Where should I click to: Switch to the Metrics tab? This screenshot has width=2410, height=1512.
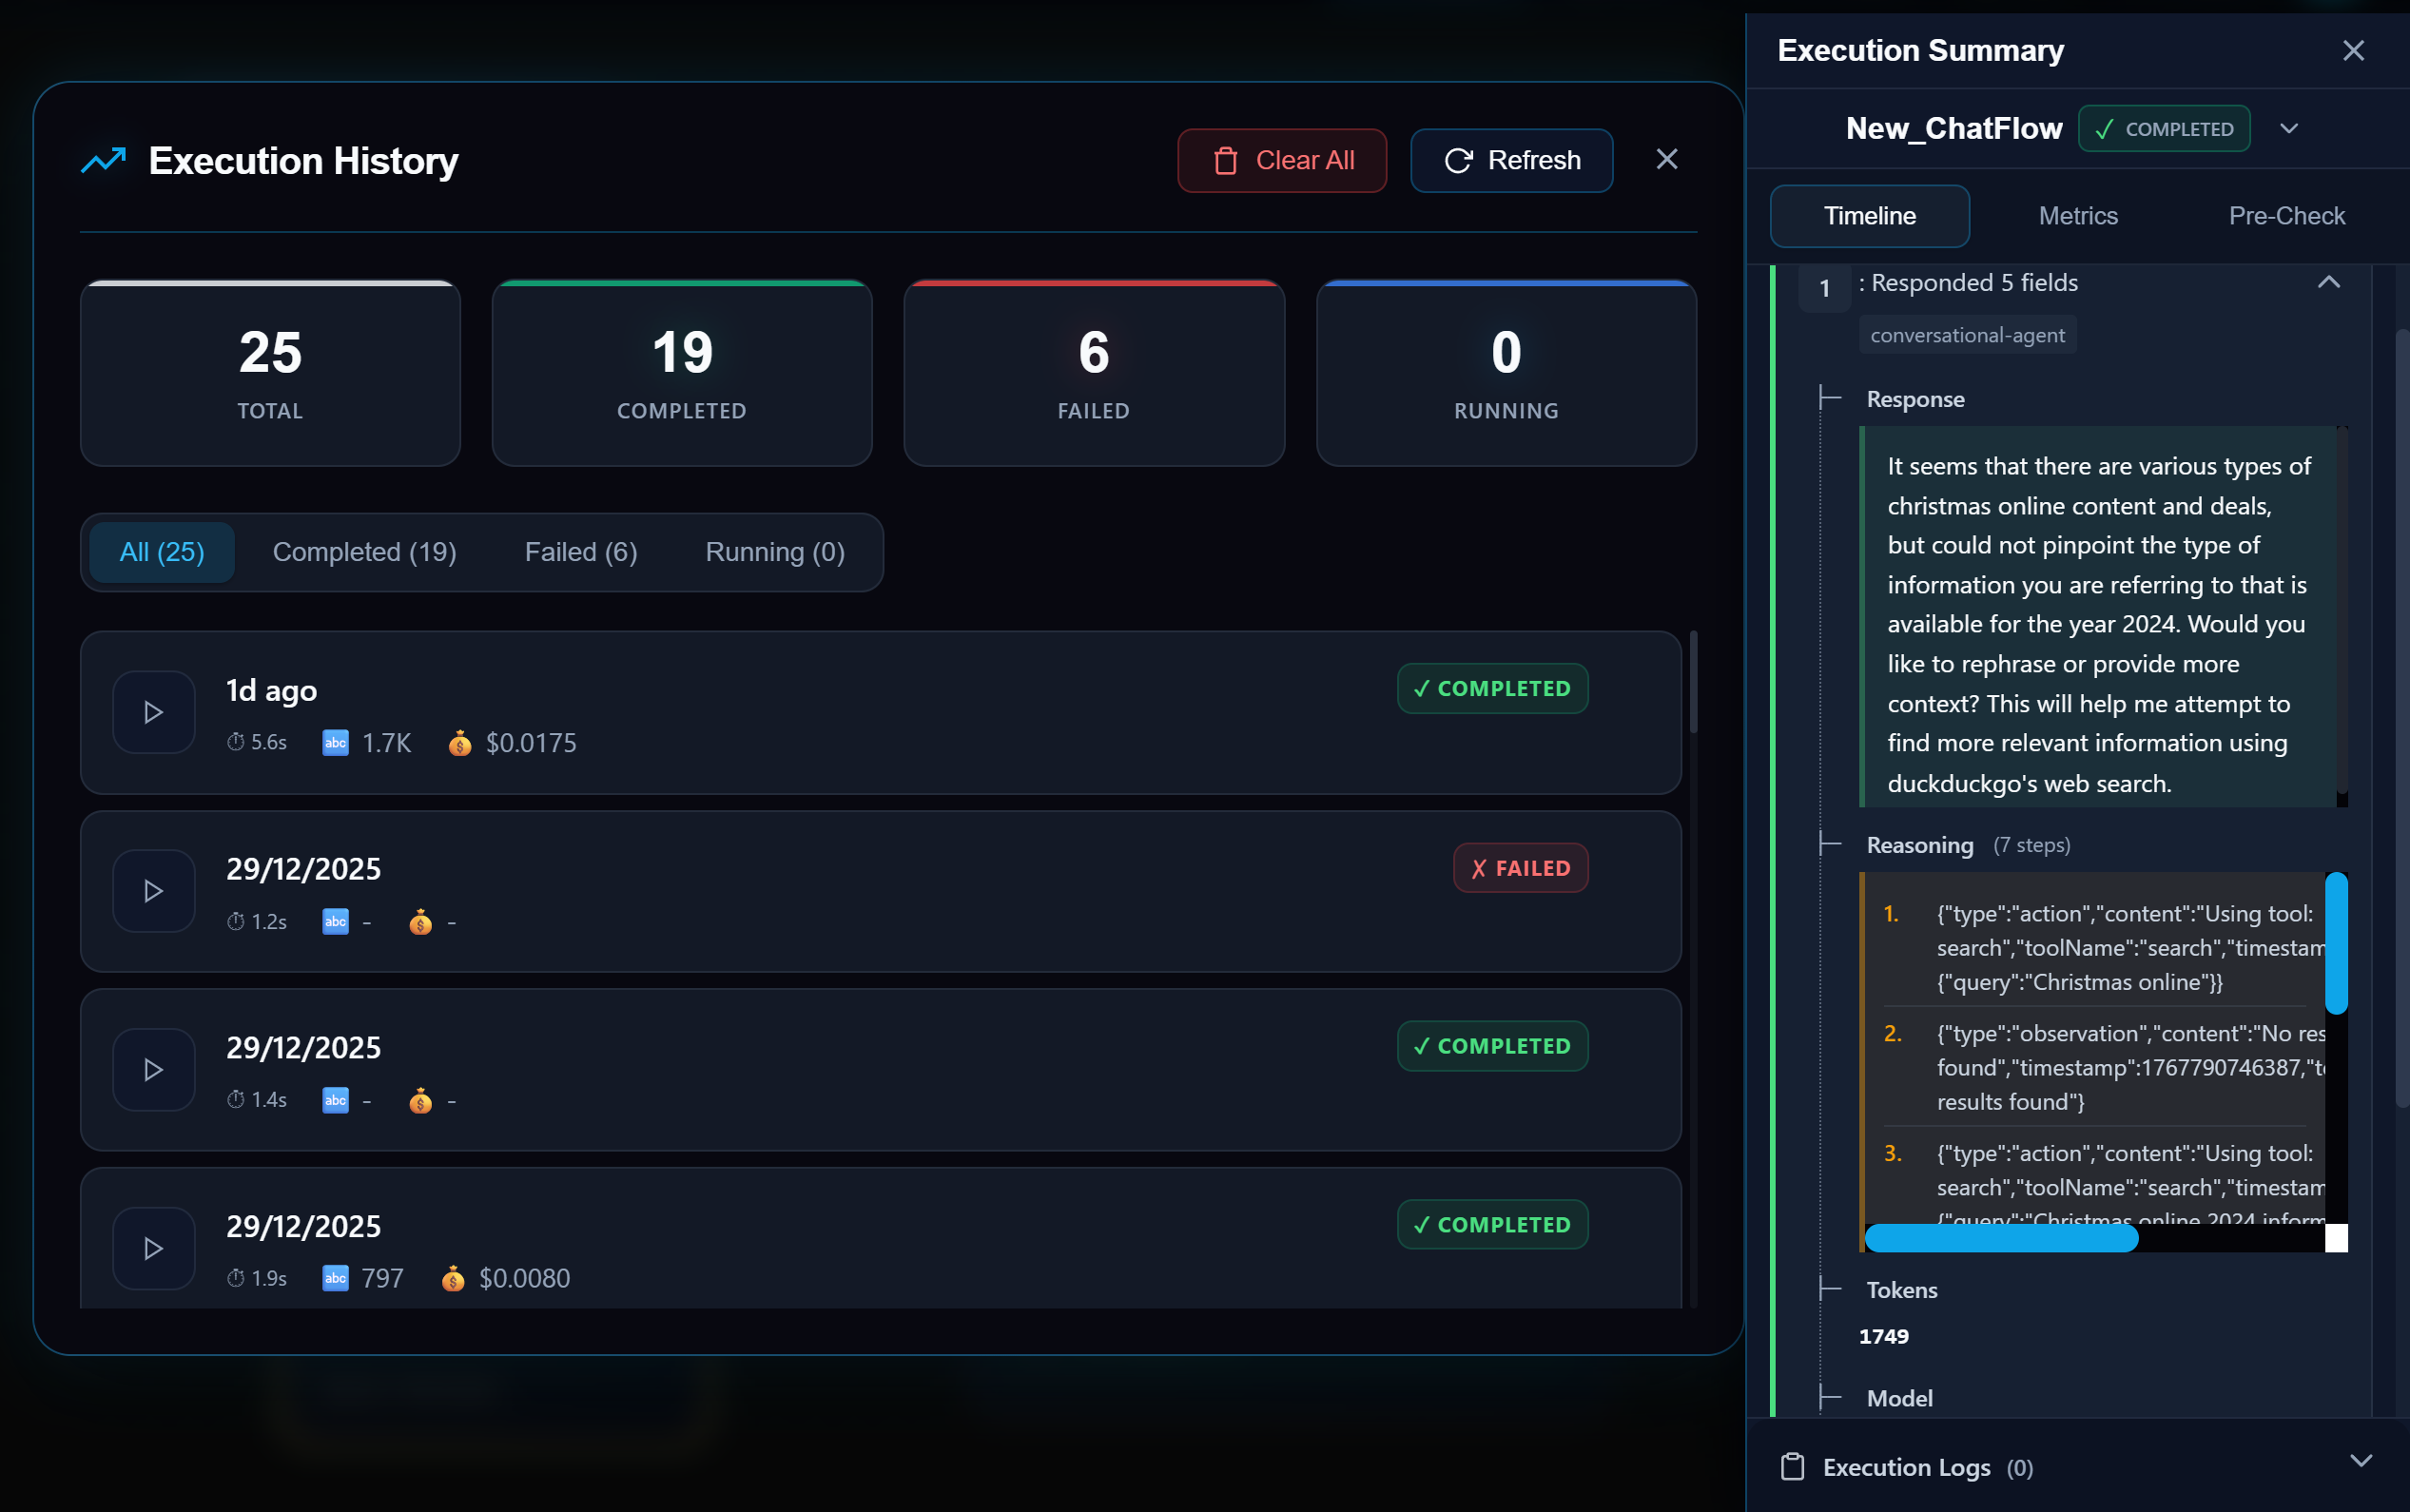point(2077,216)
